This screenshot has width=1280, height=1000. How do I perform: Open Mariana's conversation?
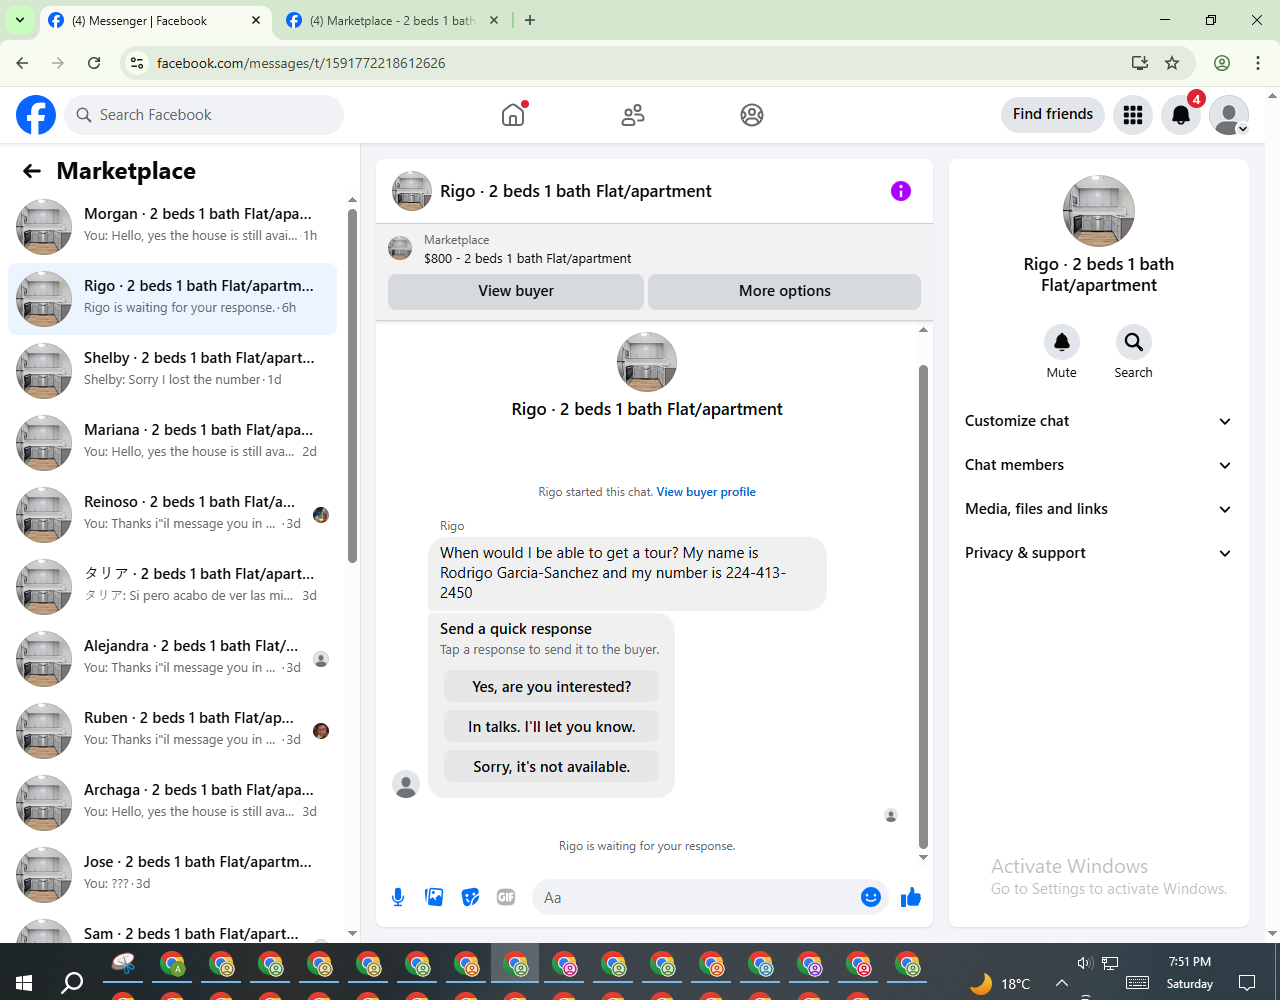pos(172,443)
